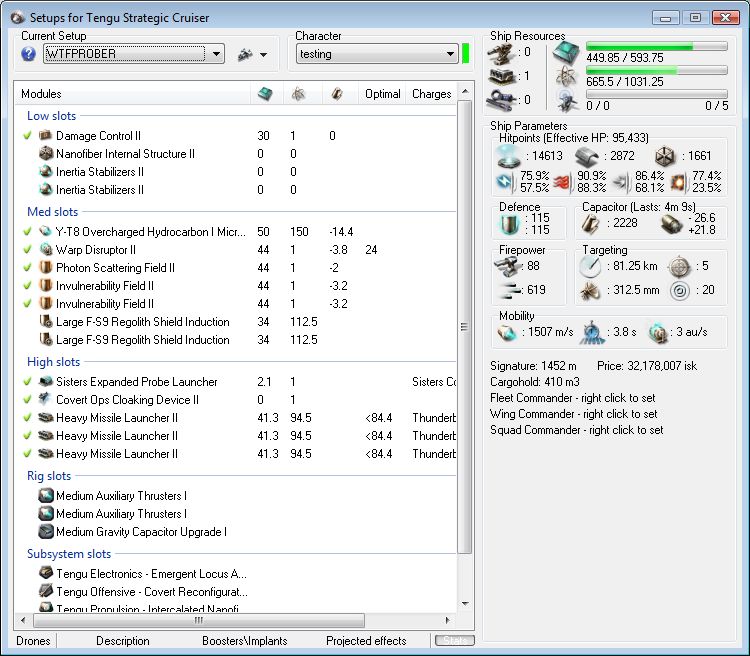
Task: Toggle first Heavy Missile Launcher II checkmark
Action: [28, 418]
